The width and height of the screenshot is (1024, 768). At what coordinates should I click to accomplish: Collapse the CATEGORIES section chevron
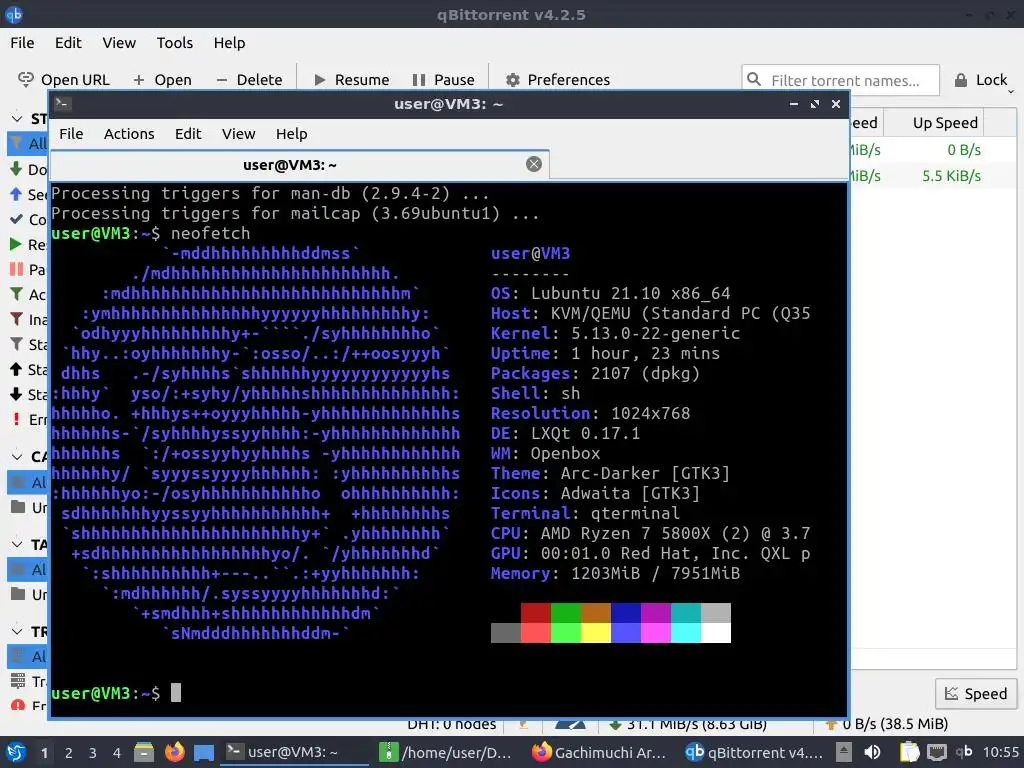click(x=17, y=456)
